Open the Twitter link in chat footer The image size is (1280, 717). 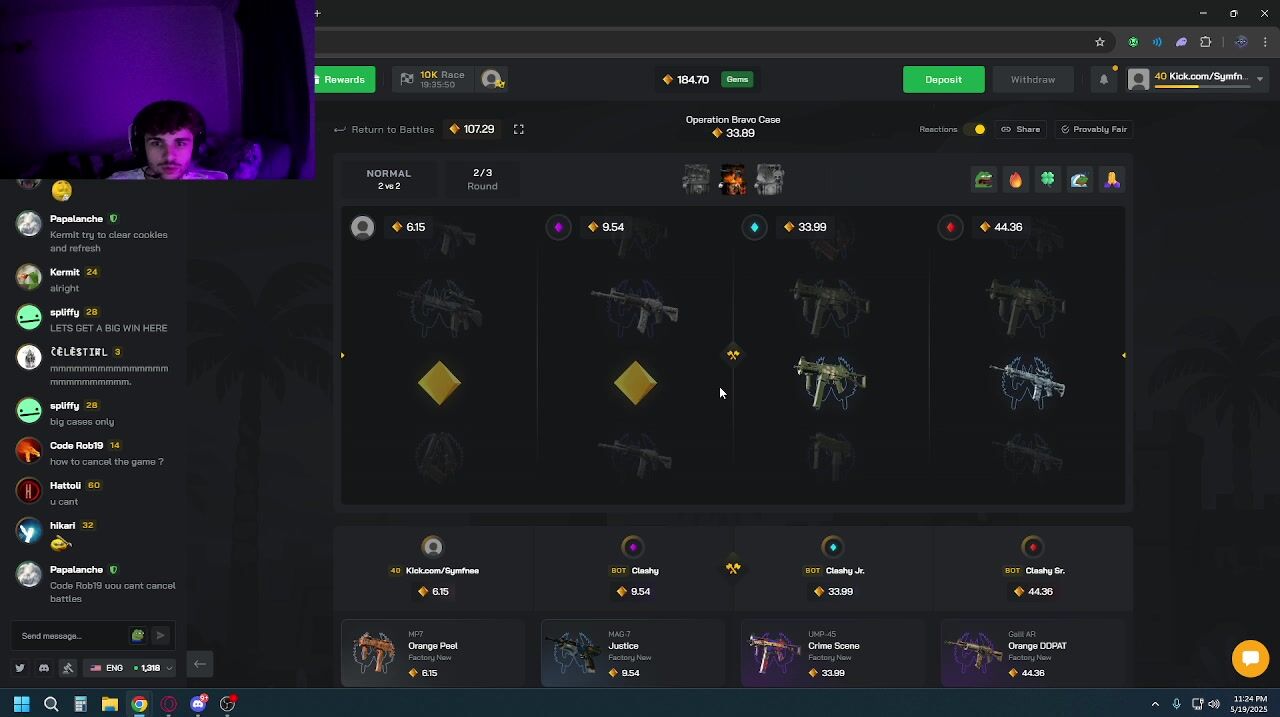tap(19, 668)
